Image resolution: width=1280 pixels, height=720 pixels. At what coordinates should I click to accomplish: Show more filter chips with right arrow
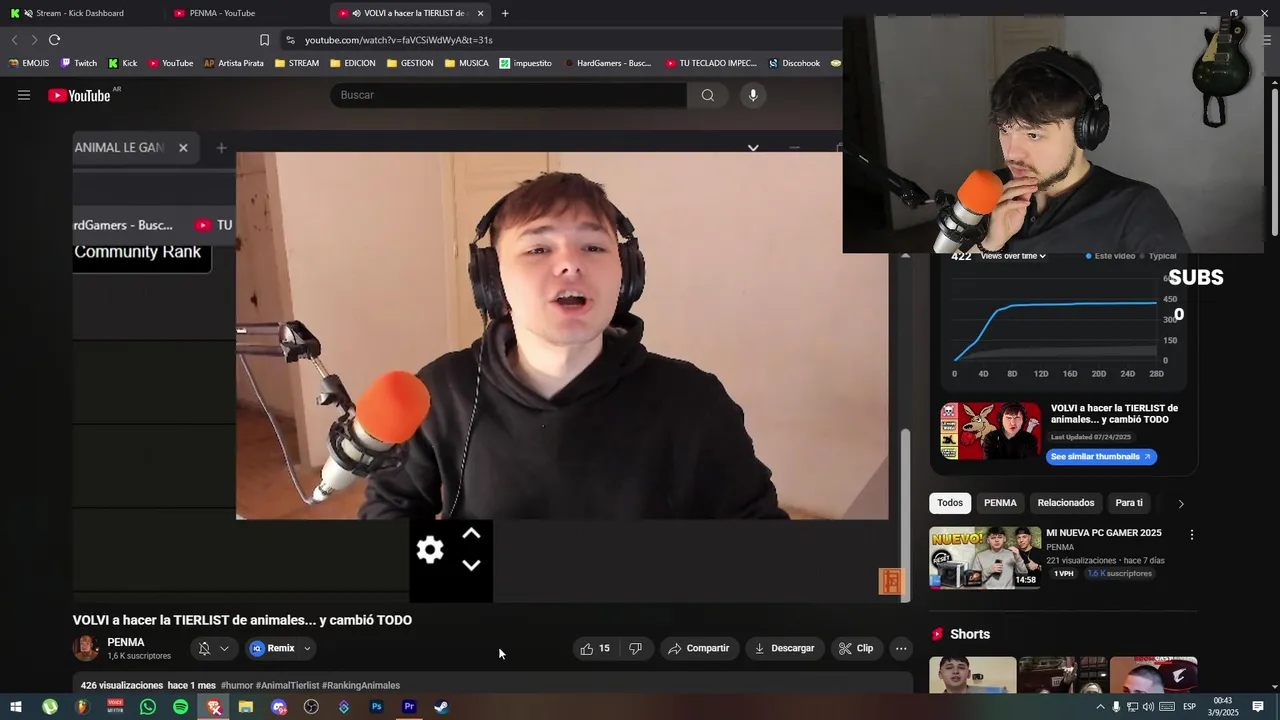click(x=1180, y=503)
